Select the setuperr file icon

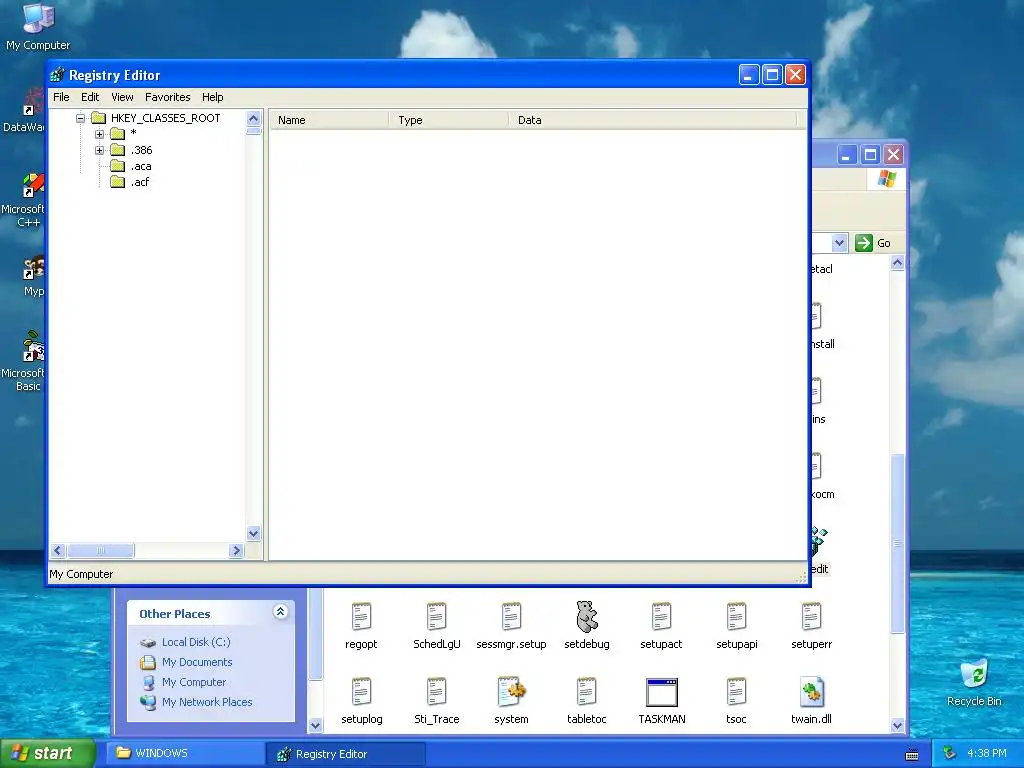click(x=811, y=616)
